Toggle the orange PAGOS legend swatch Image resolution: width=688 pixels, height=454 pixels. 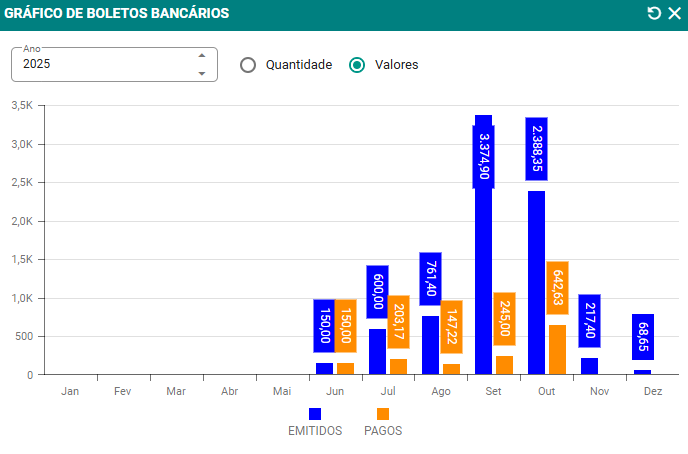[x=383, y=414]
